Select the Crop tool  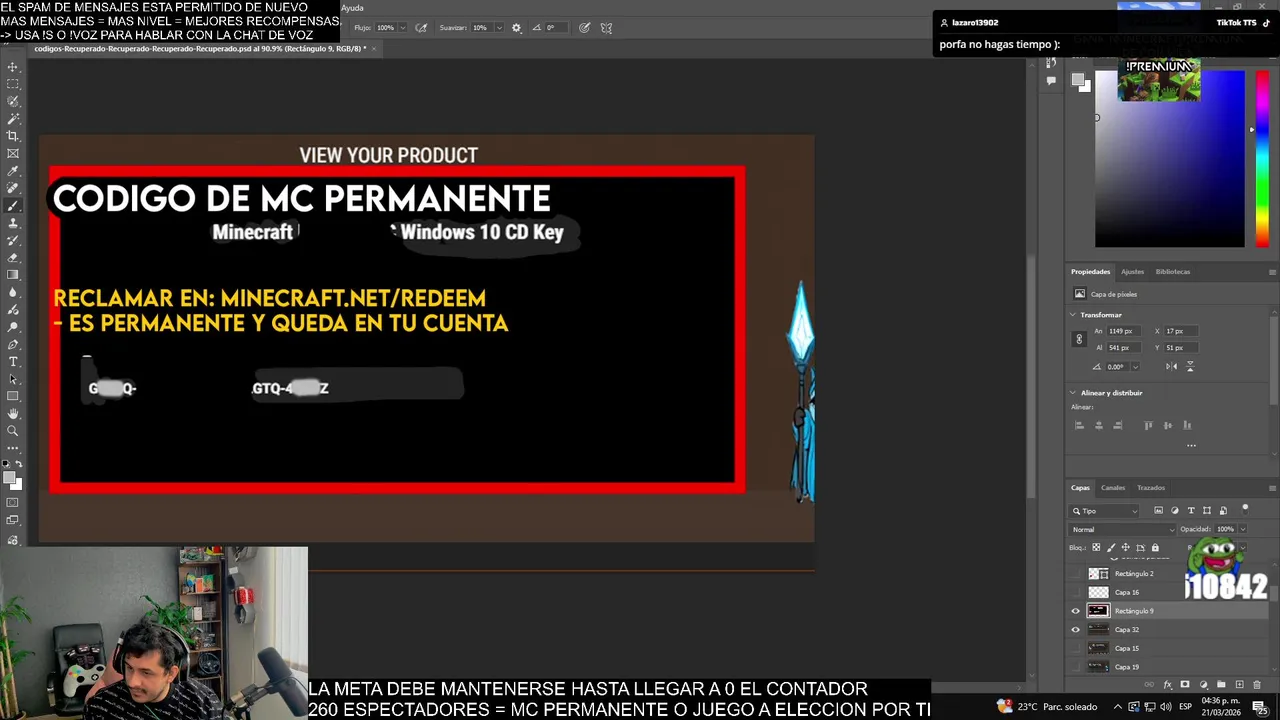point(13,136)
